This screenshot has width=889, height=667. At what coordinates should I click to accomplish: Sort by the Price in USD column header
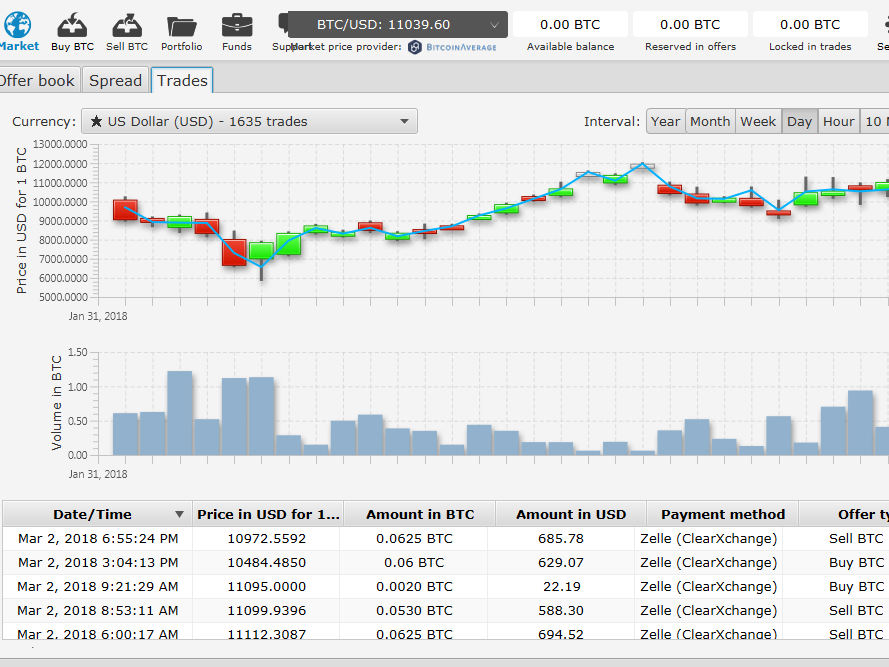point(268,514)
